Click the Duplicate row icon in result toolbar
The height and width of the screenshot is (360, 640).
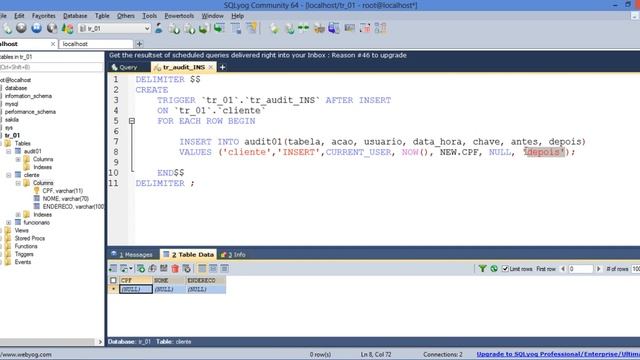pyautogui.click(x=152, y=268)
